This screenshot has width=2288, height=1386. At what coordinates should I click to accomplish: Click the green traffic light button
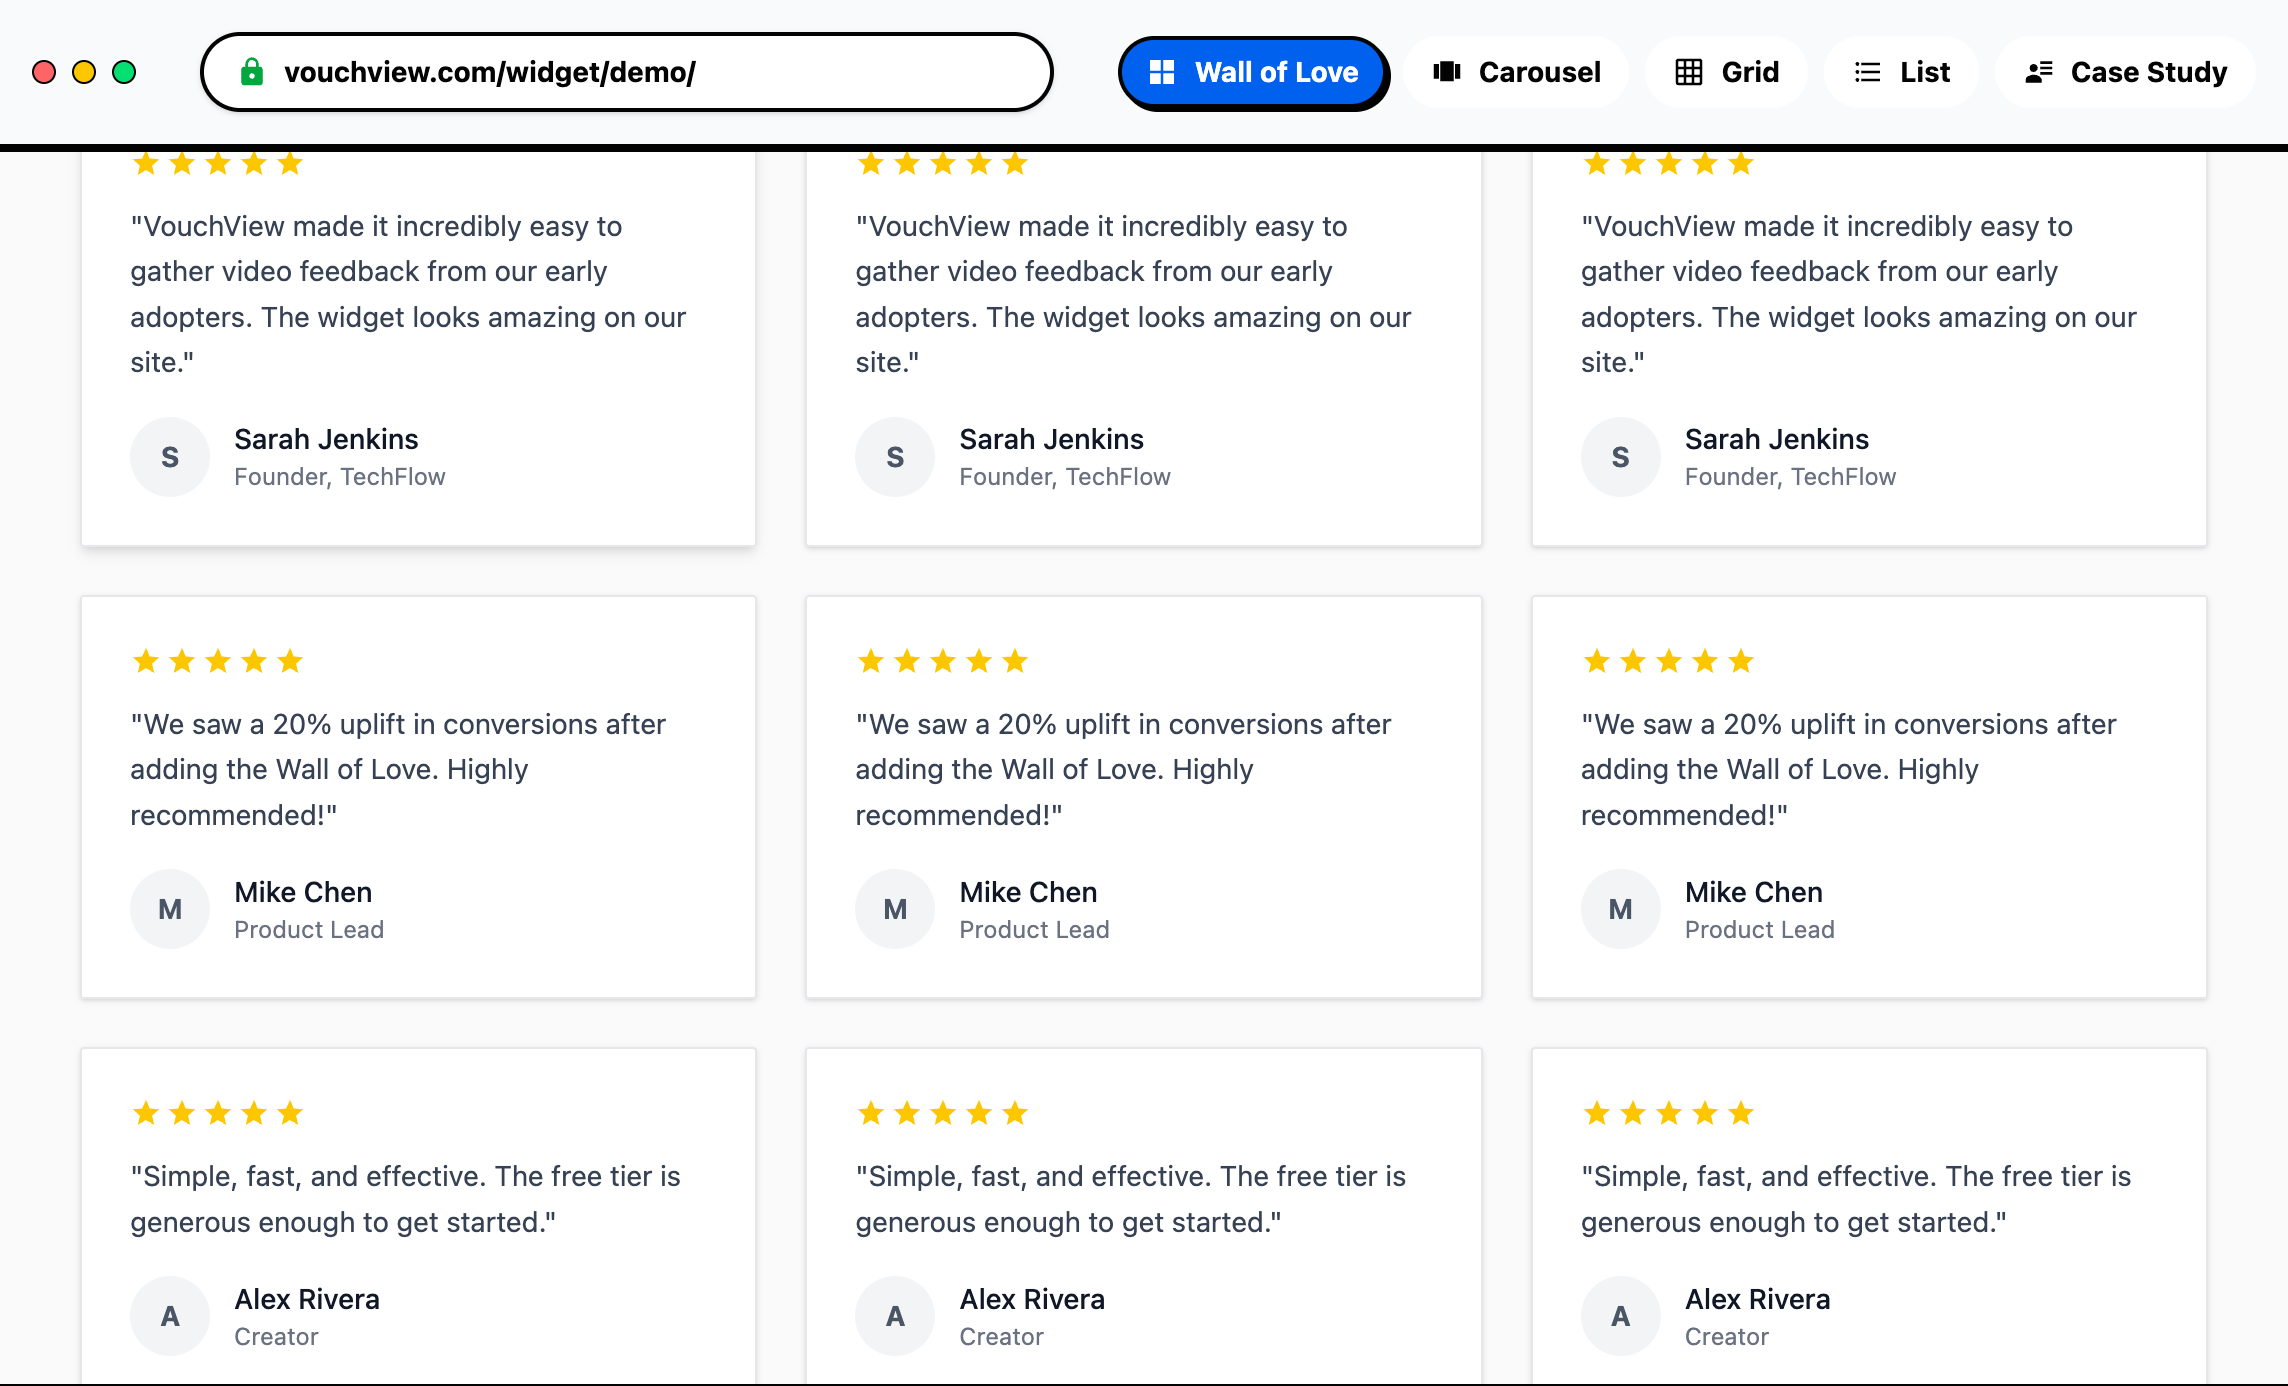(123, 72)
